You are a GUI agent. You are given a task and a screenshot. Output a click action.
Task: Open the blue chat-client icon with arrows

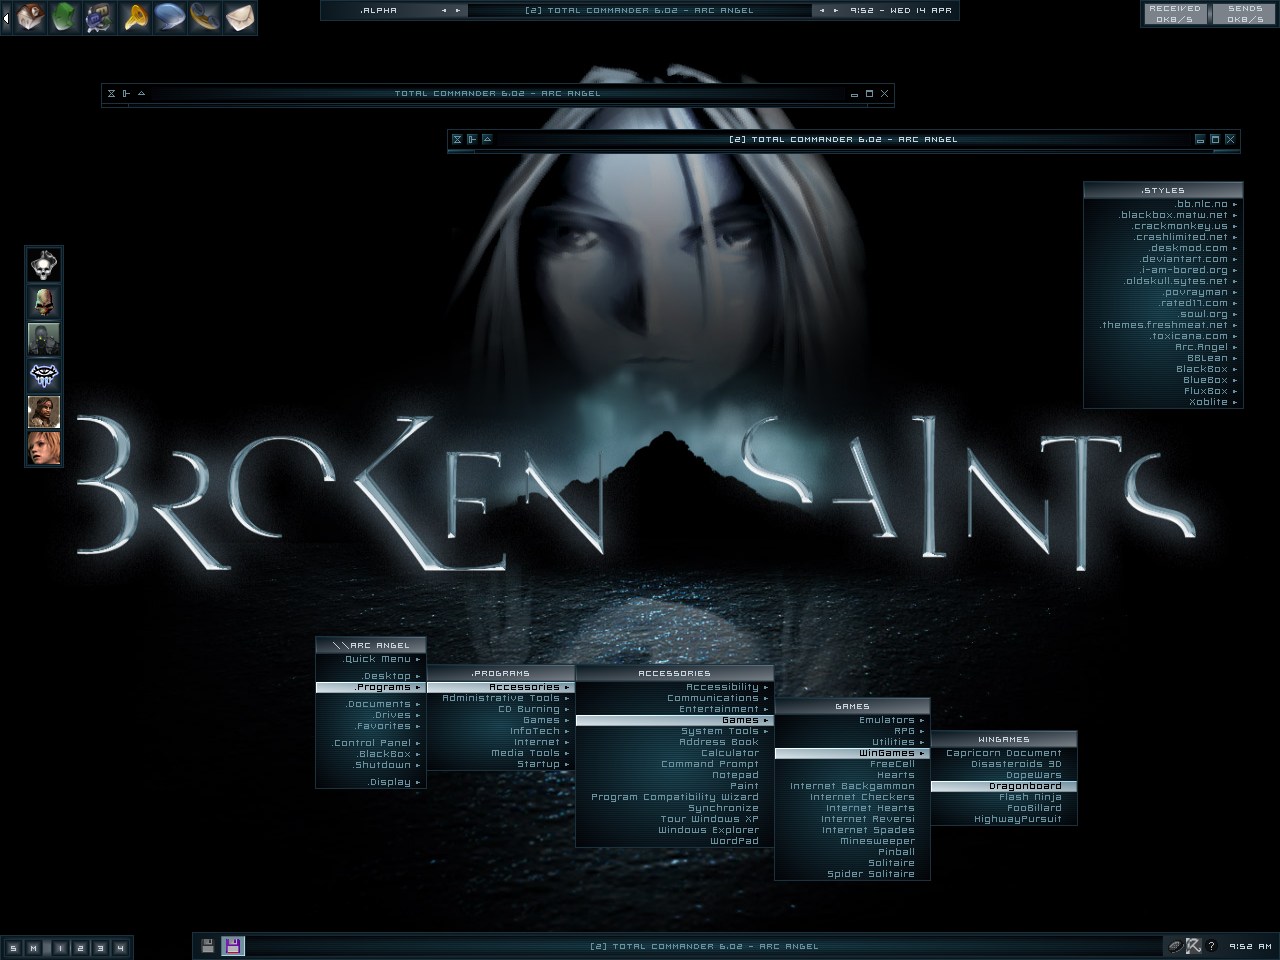coord(100,17)
